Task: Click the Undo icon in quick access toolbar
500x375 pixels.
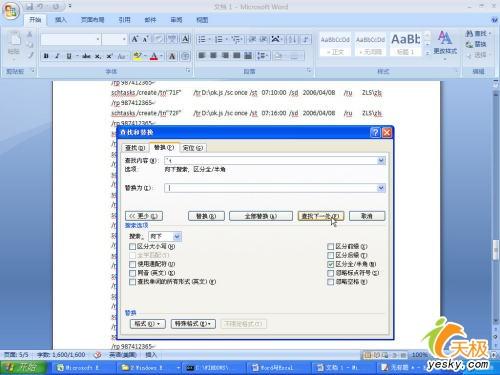Action: [x=41, y=7]
